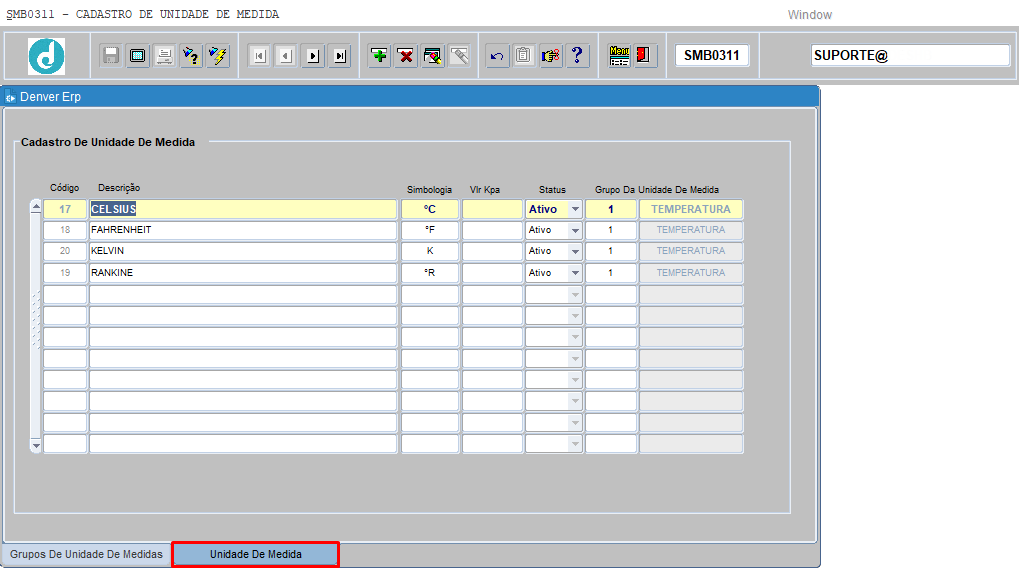The height and width of the screenshot is (570, 1019).
Task: Open help with the question mark icon
Action: tap(577, 56)
